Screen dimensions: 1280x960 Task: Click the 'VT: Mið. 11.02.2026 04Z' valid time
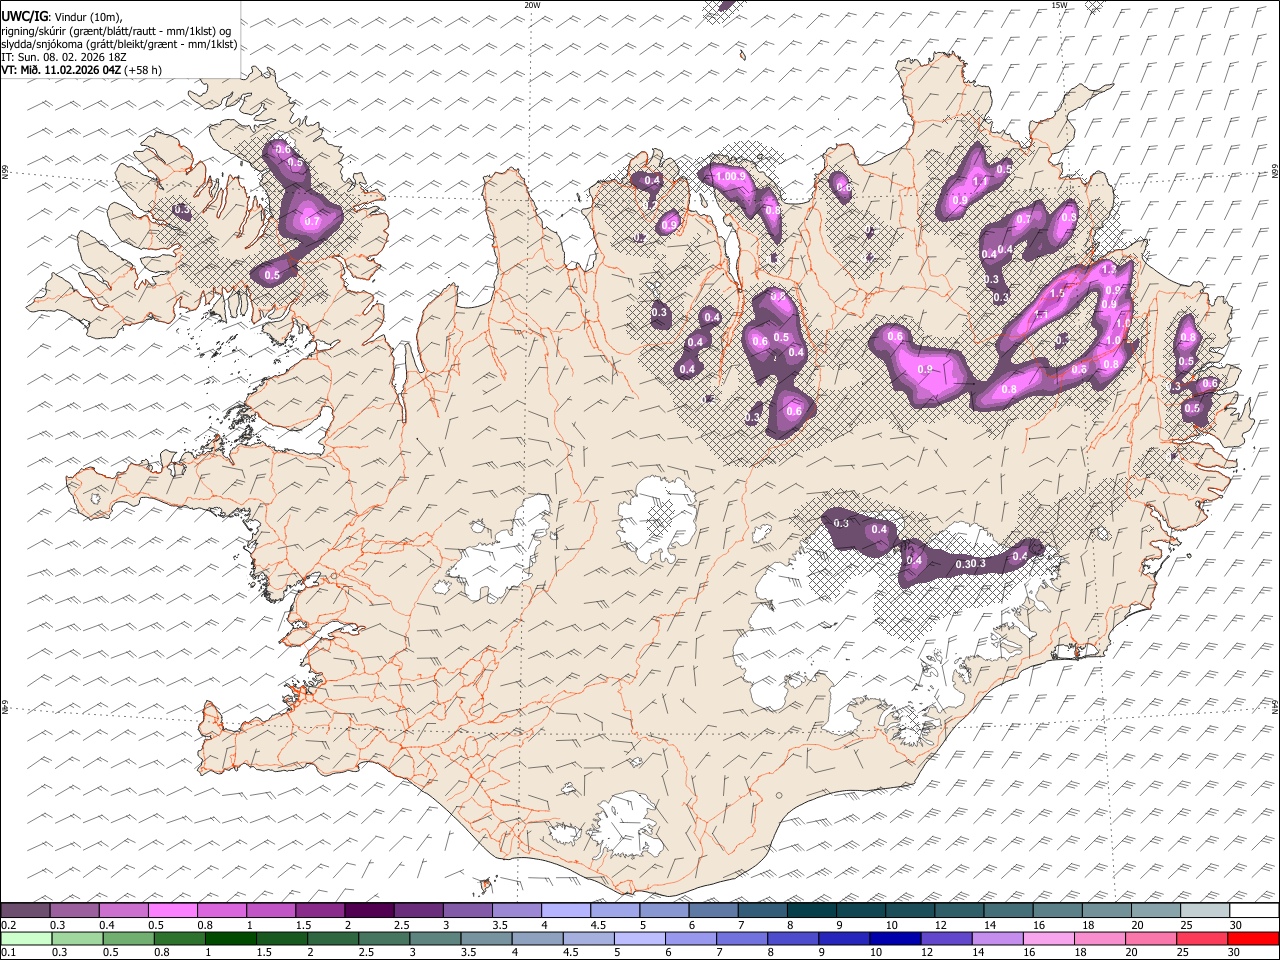coord(61,70)
